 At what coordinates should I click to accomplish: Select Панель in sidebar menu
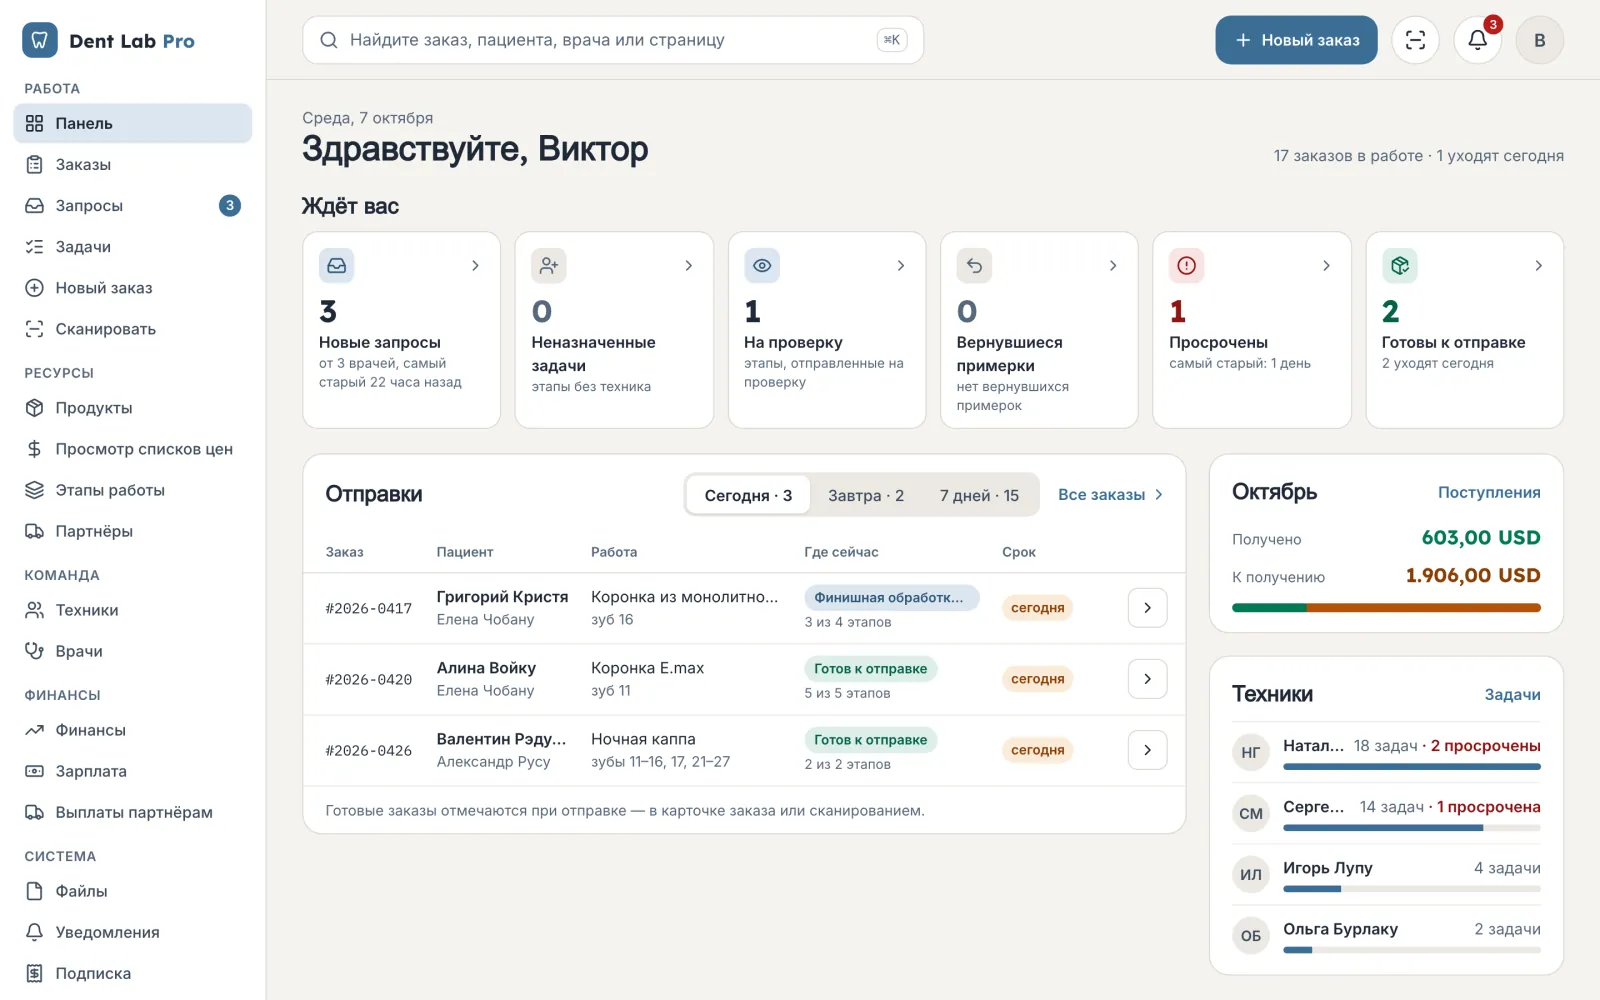pyautogui.click(x=132, y=123)
